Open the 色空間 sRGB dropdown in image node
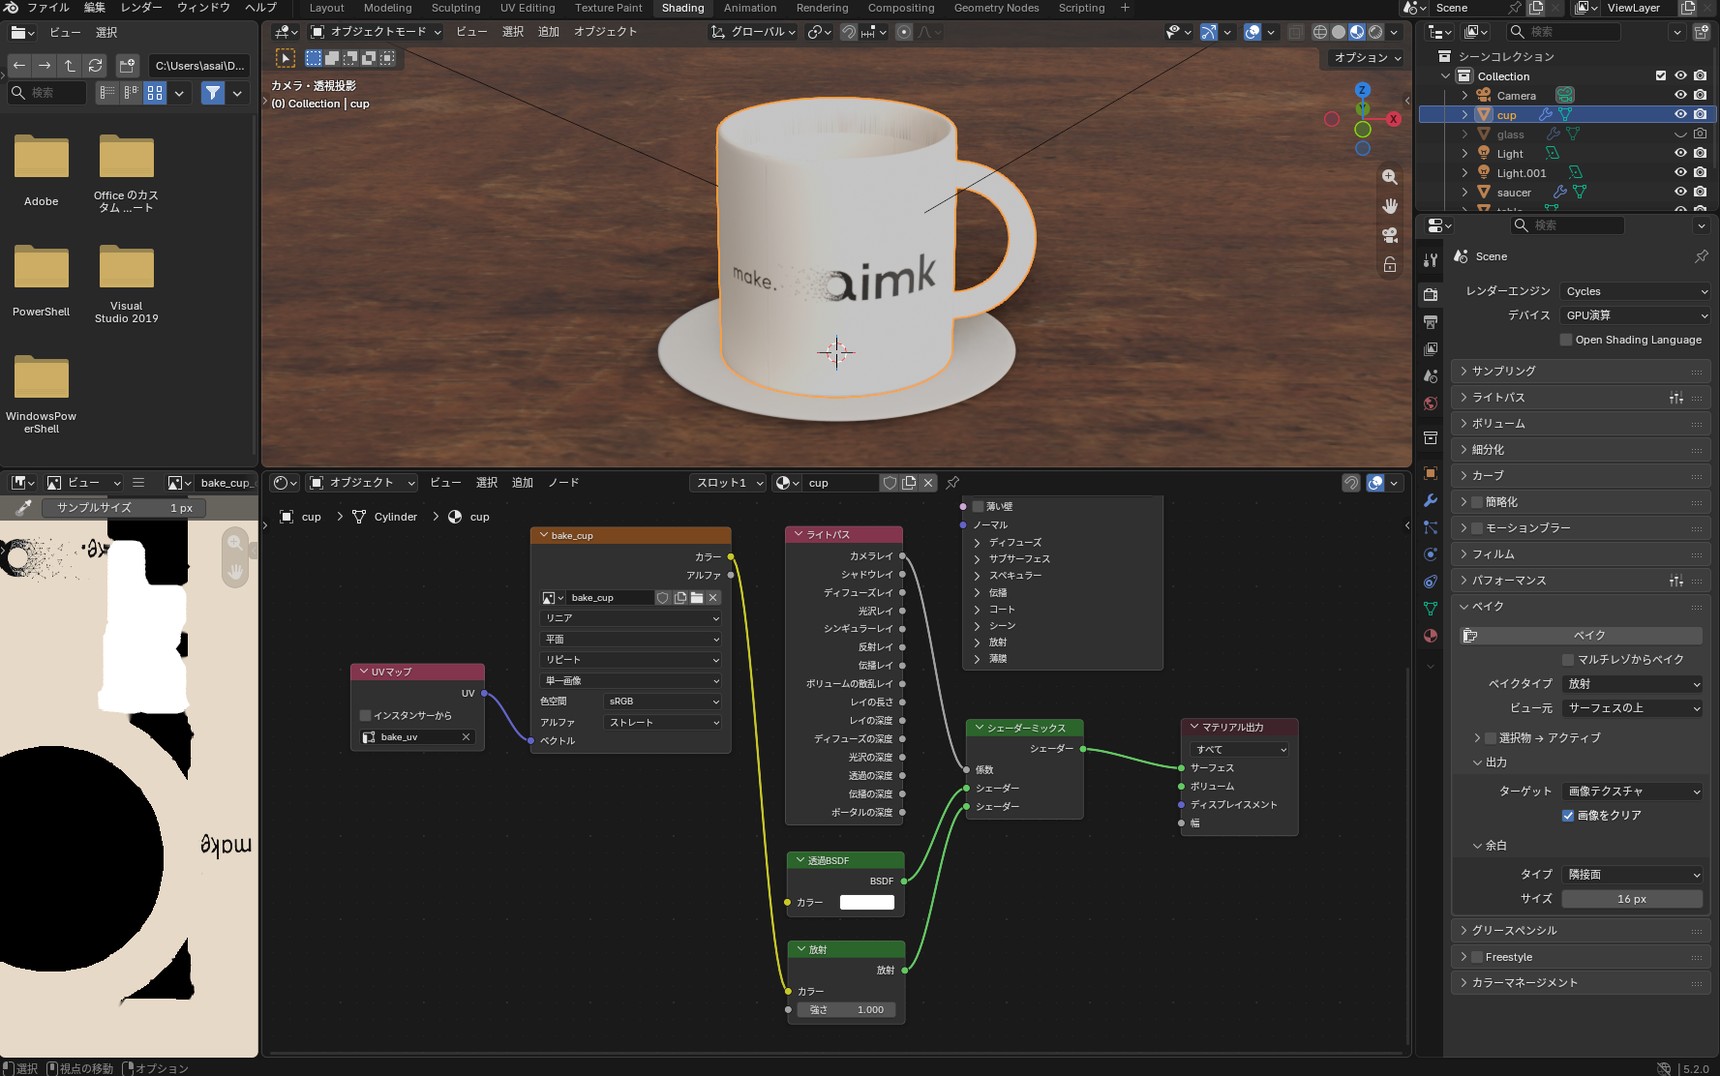1720x1076 pixels. (662, 701)
